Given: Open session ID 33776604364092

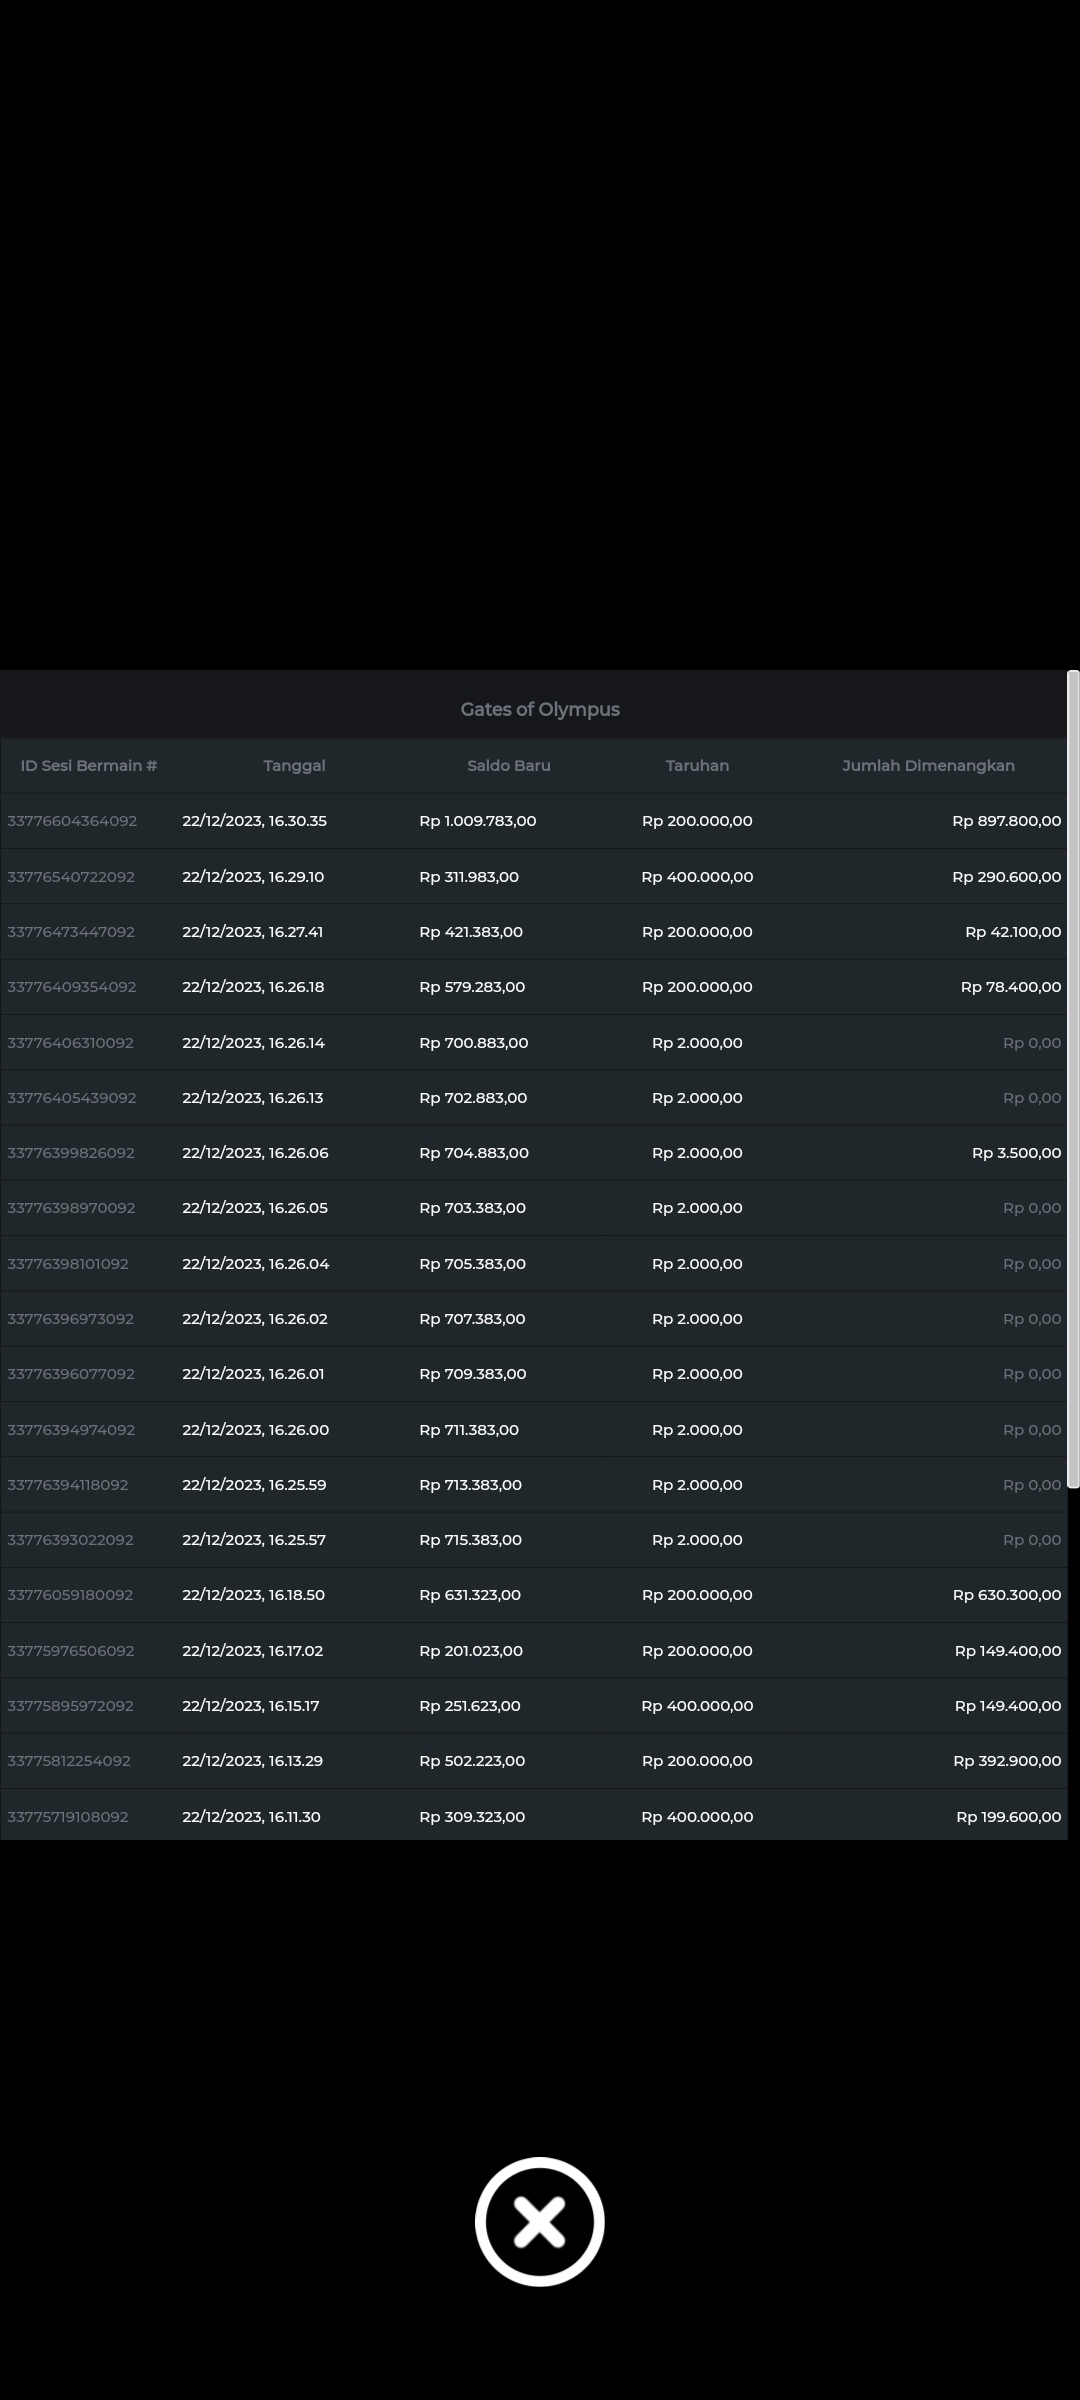Looking at the screenshot, I should click(x=72, y=821).
